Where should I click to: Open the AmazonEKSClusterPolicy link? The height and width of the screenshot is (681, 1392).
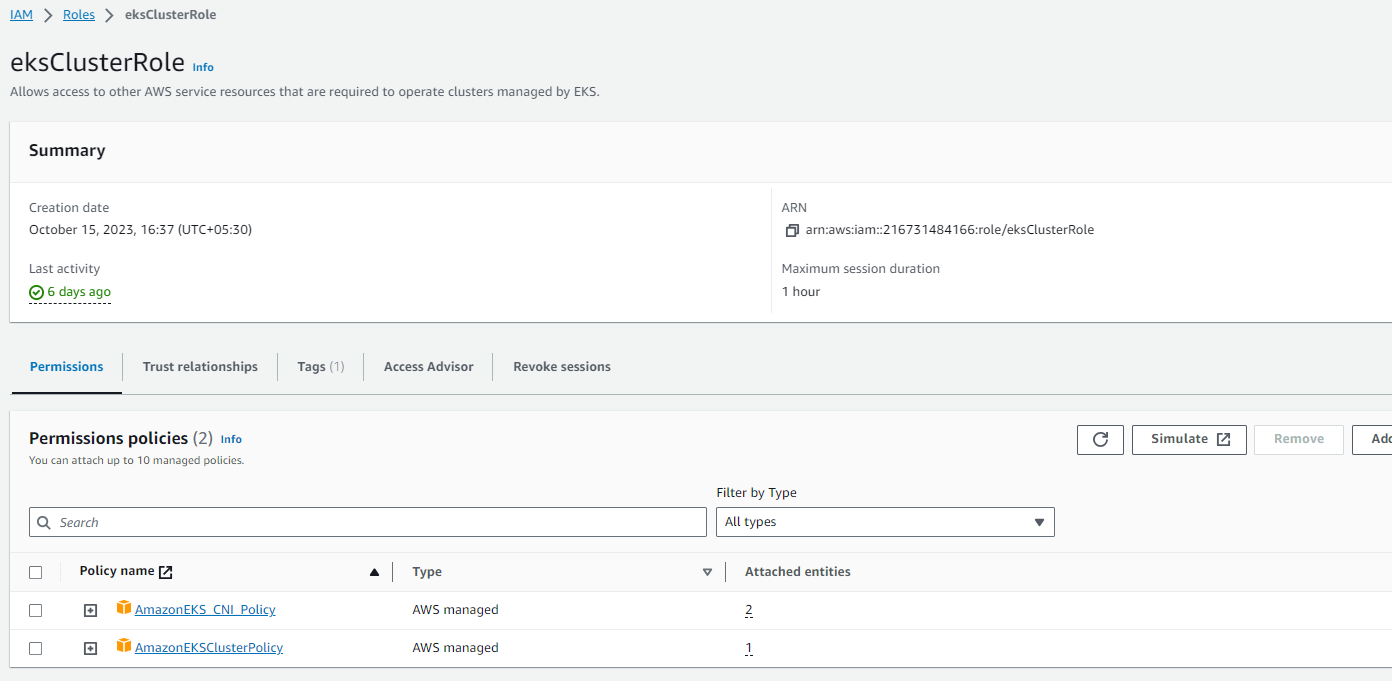[209, 648]
